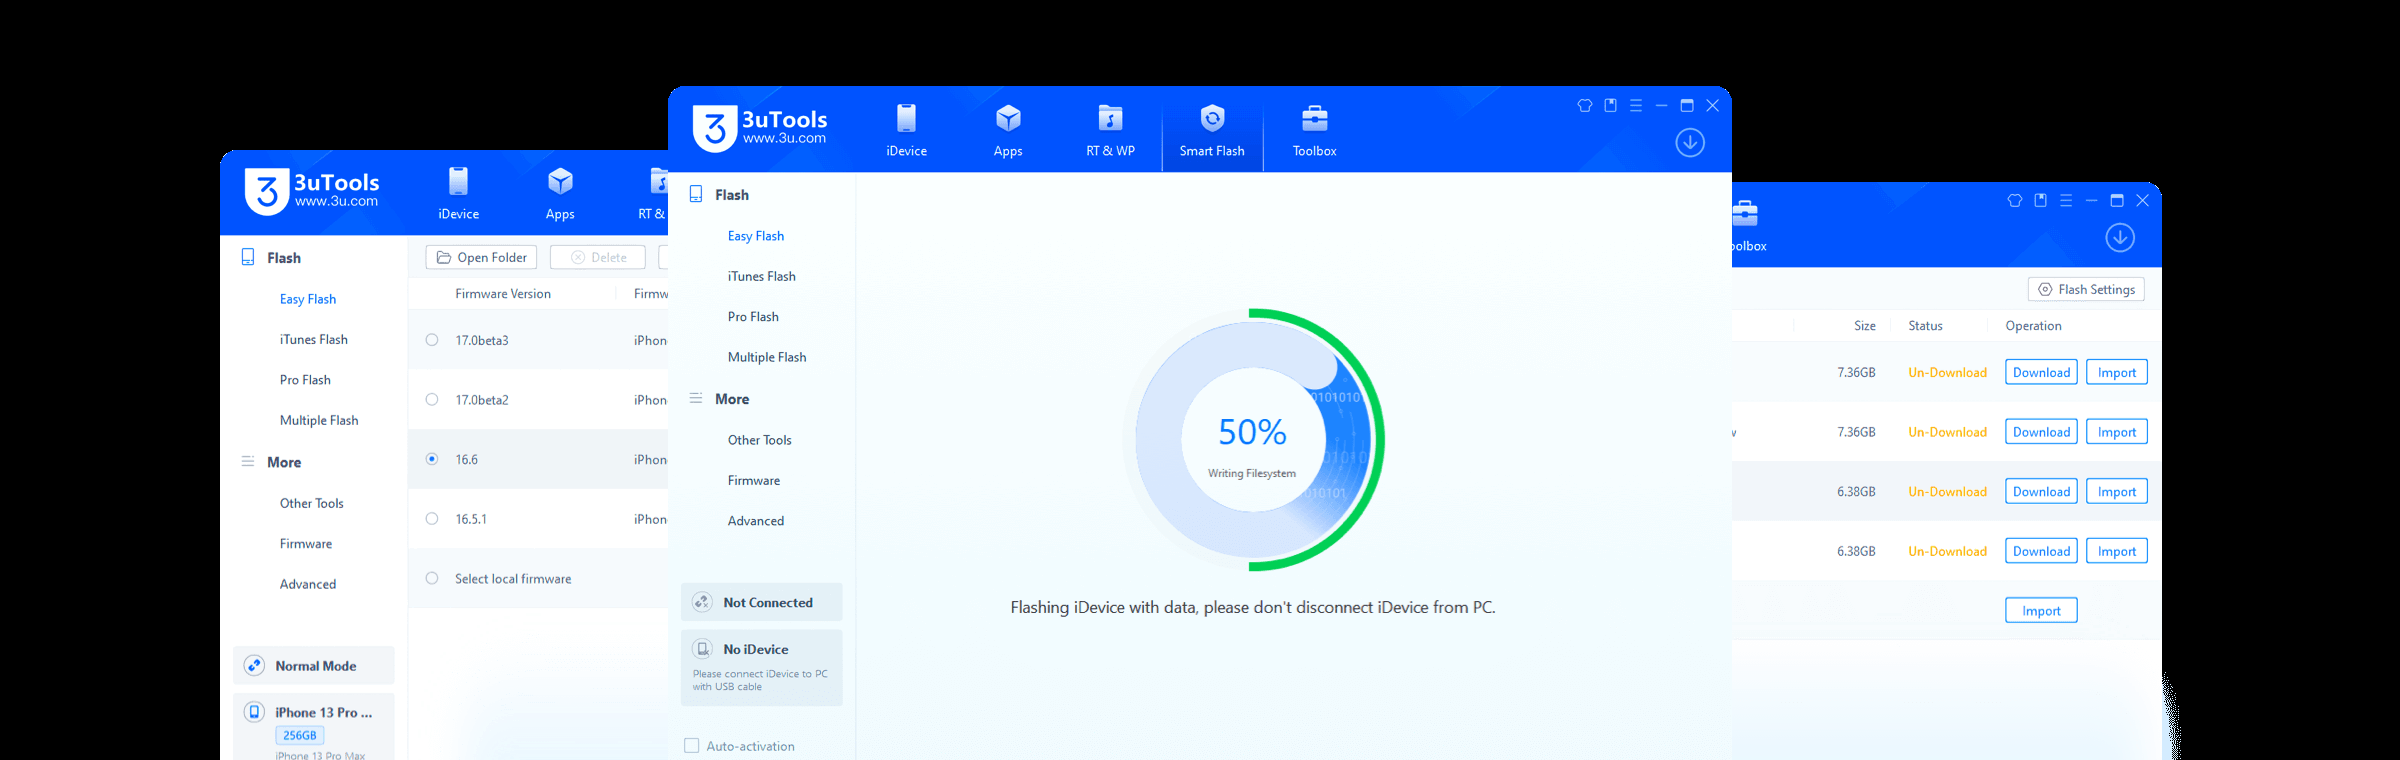Click the No iDevice phone icon
This screenshot has width=2400, height=760.
[702, 649]
